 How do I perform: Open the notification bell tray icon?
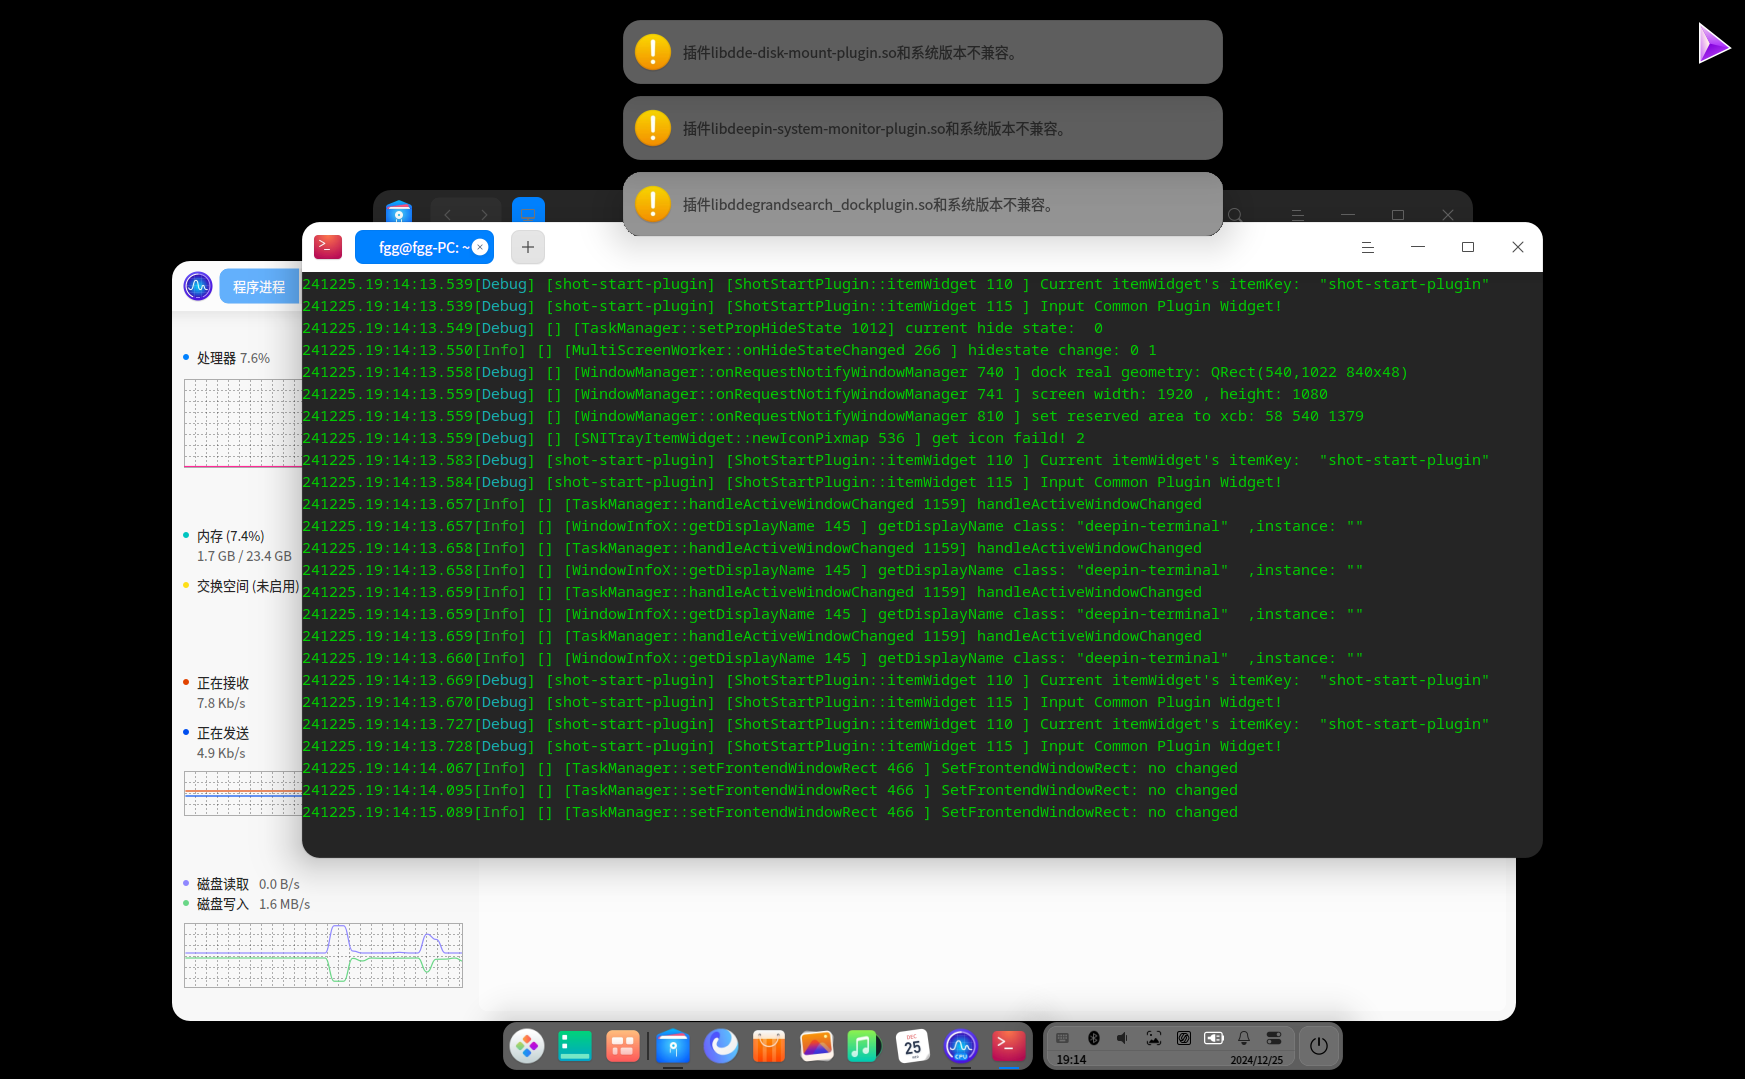(1244, 1038)
